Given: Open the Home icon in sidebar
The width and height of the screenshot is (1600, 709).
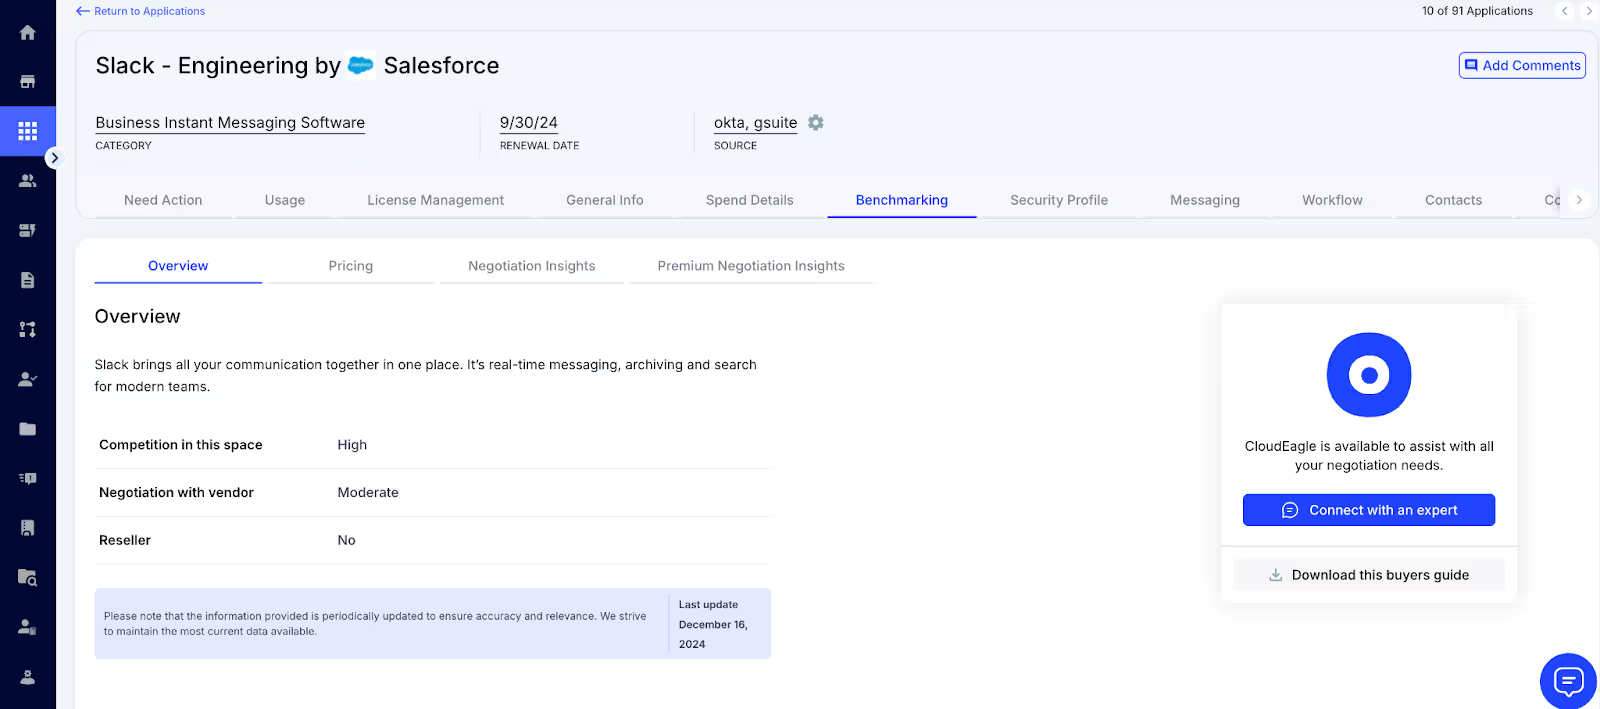Looking at the screenshot, I should (x=28, y=32).
